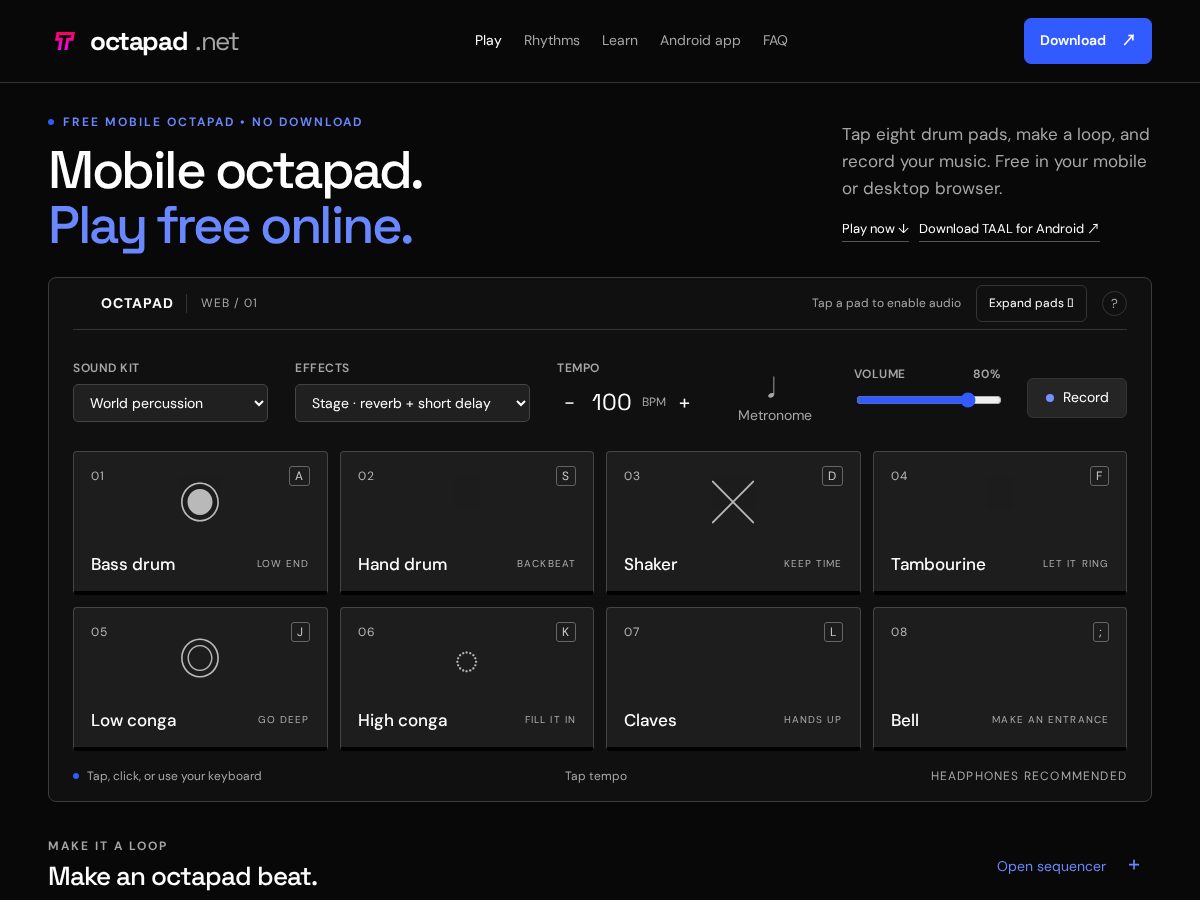
Task: Click the K key badge on High conga
Action: 566,632
